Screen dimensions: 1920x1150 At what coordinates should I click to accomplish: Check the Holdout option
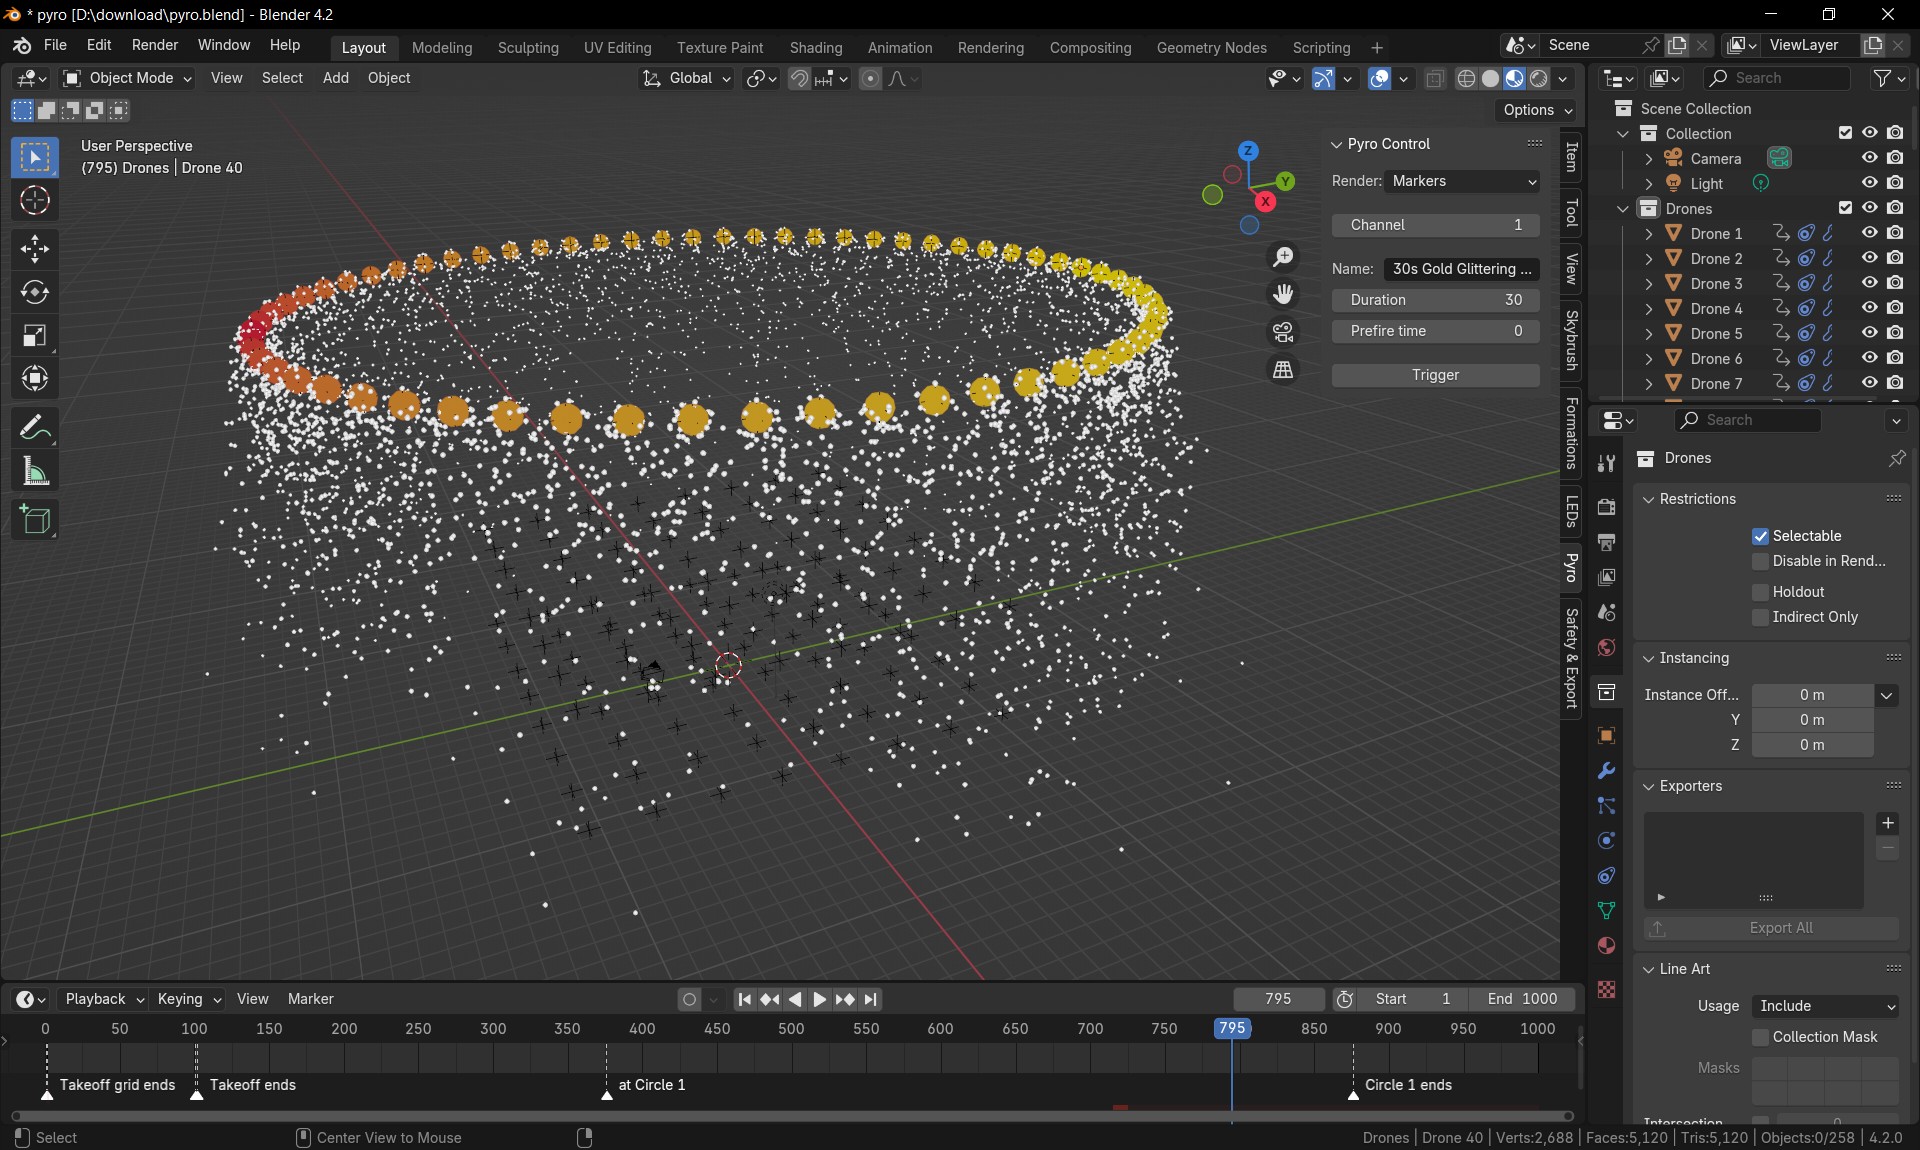click(x=1761, y=592)
